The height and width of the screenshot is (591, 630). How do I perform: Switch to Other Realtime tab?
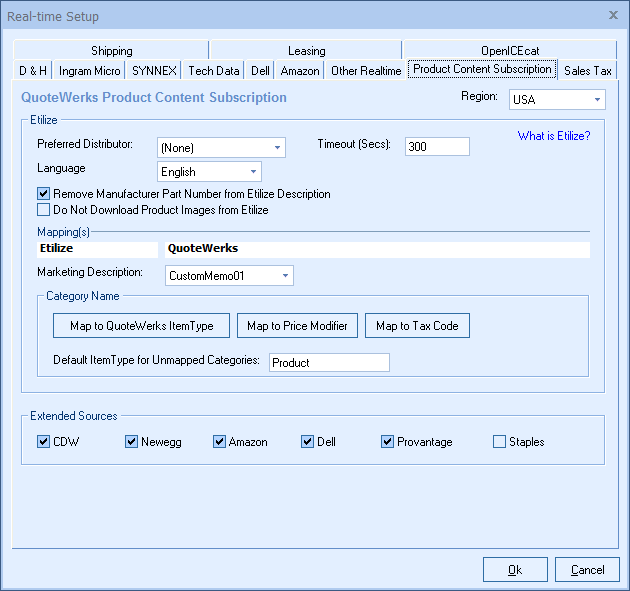366,71
